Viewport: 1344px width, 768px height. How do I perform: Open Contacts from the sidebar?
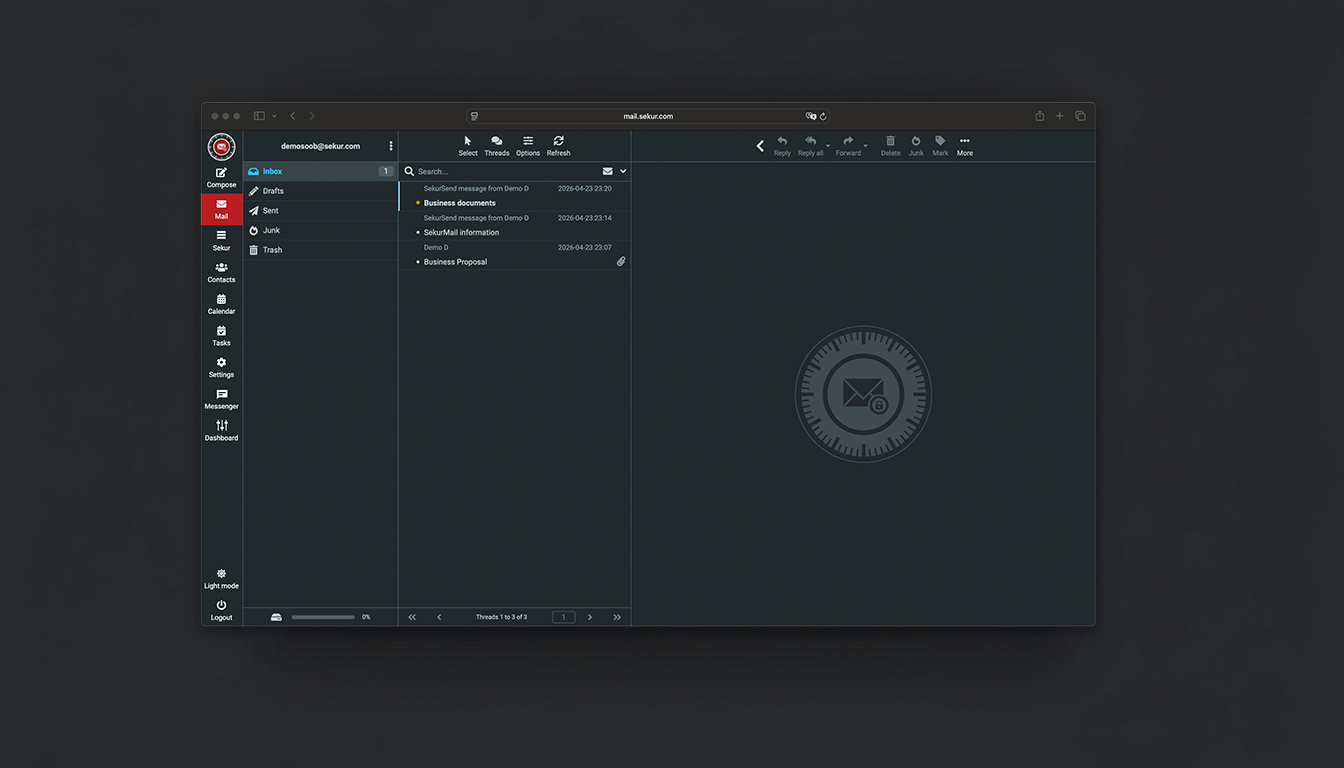point(221,272)
